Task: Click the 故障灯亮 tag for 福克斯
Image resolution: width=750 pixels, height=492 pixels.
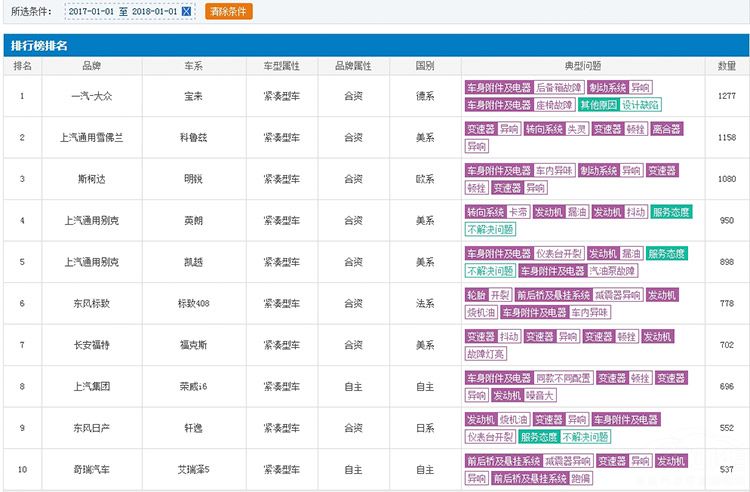Action: (x=486, y=354)
